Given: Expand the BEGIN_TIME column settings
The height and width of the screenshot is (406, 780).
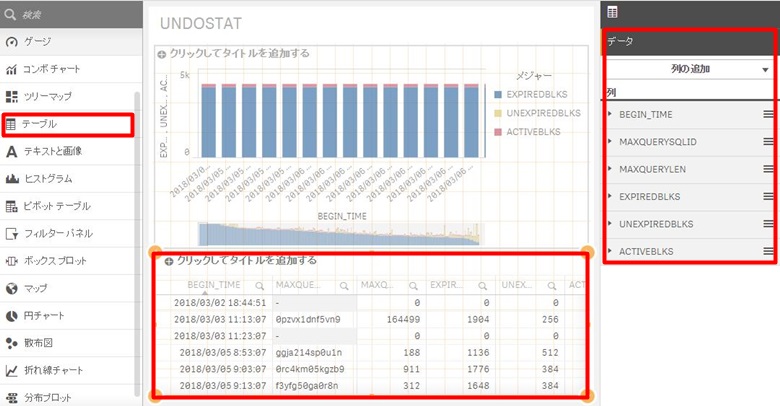Looking at the screenshot, I should 611,114.
